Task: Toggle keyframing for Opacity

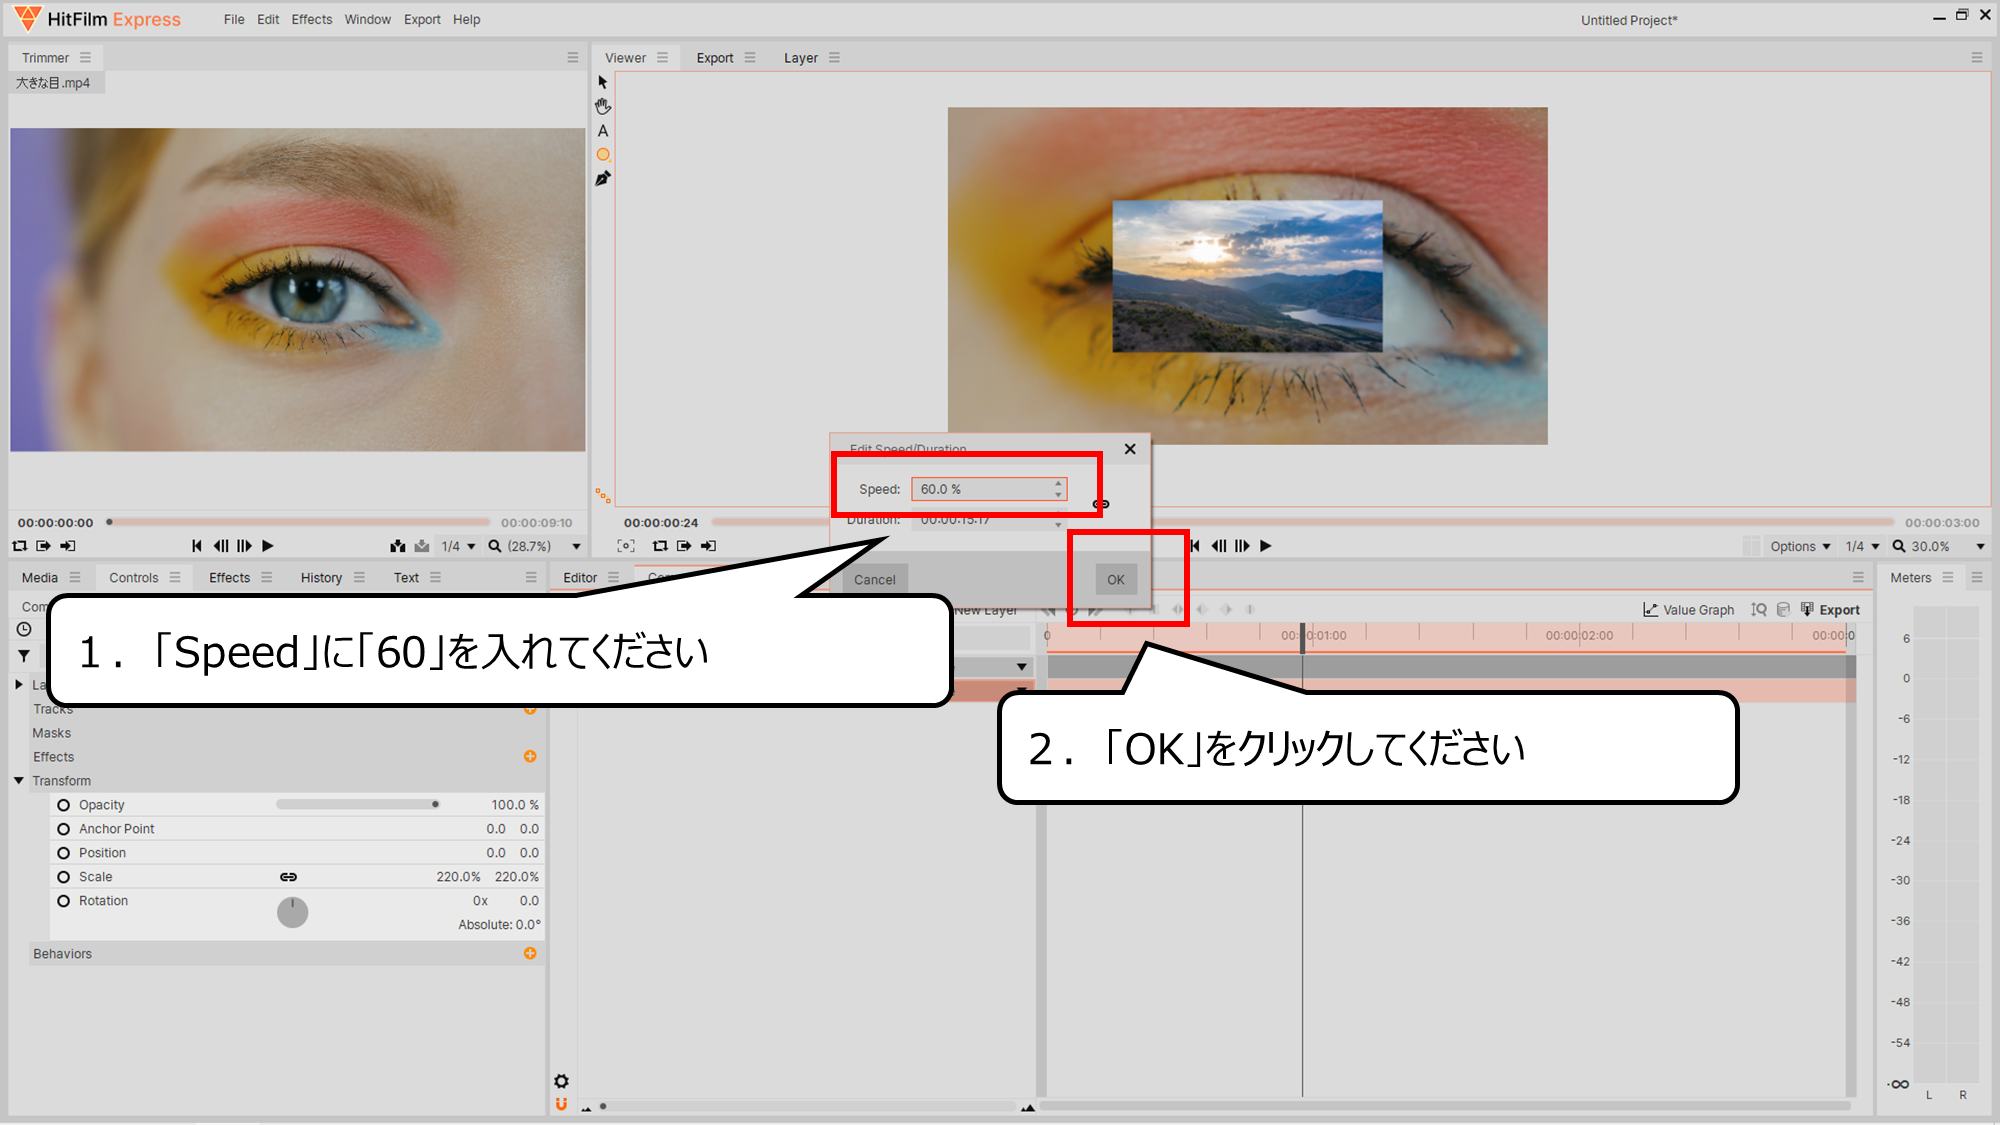Action: tap(63, 805)
